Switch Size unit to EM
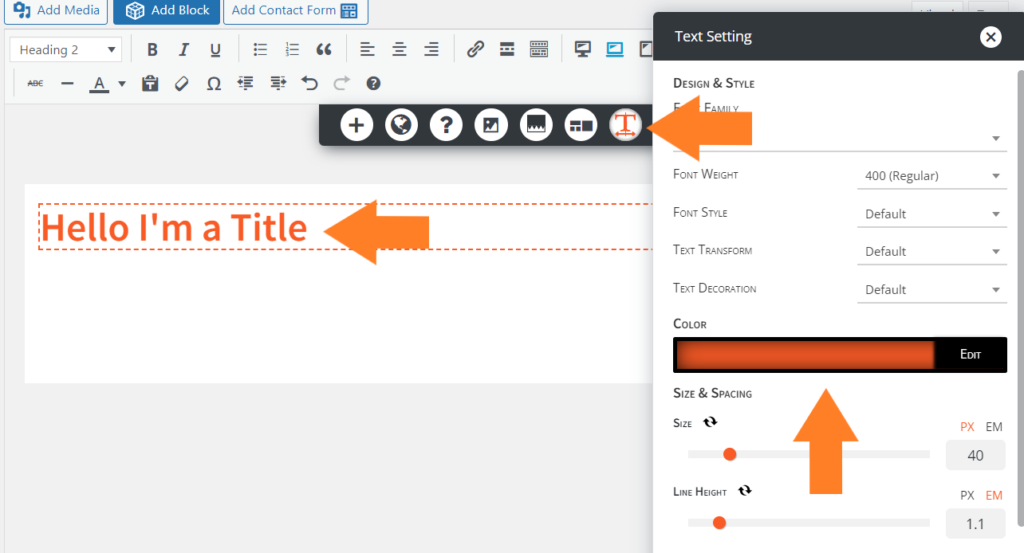 point(994,427)
